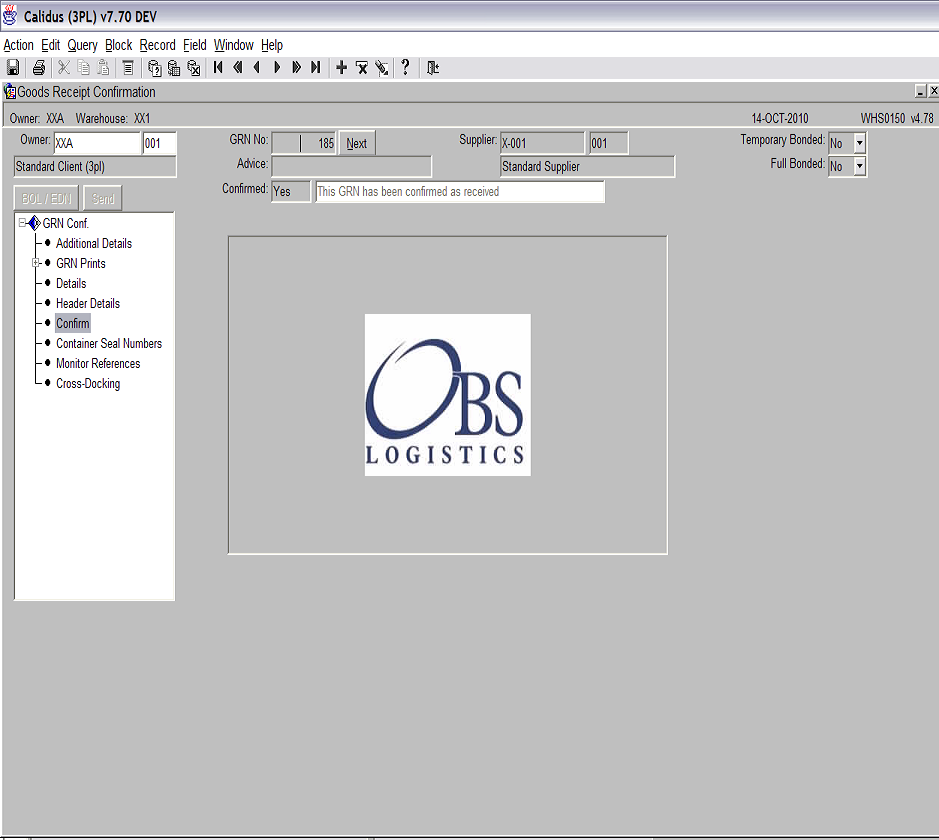939x840 pixels.
Task: Collapse the GRN Conf. tree root
Action: point(22,223)
